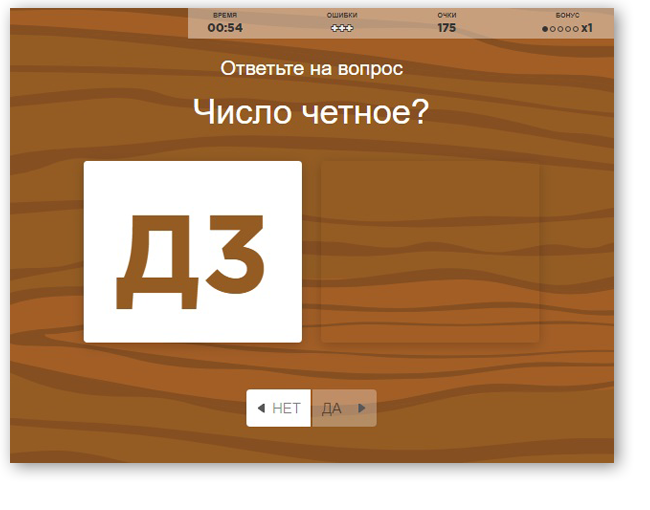Click the Ответьте на вопрос instruction text

pos(311,69)
